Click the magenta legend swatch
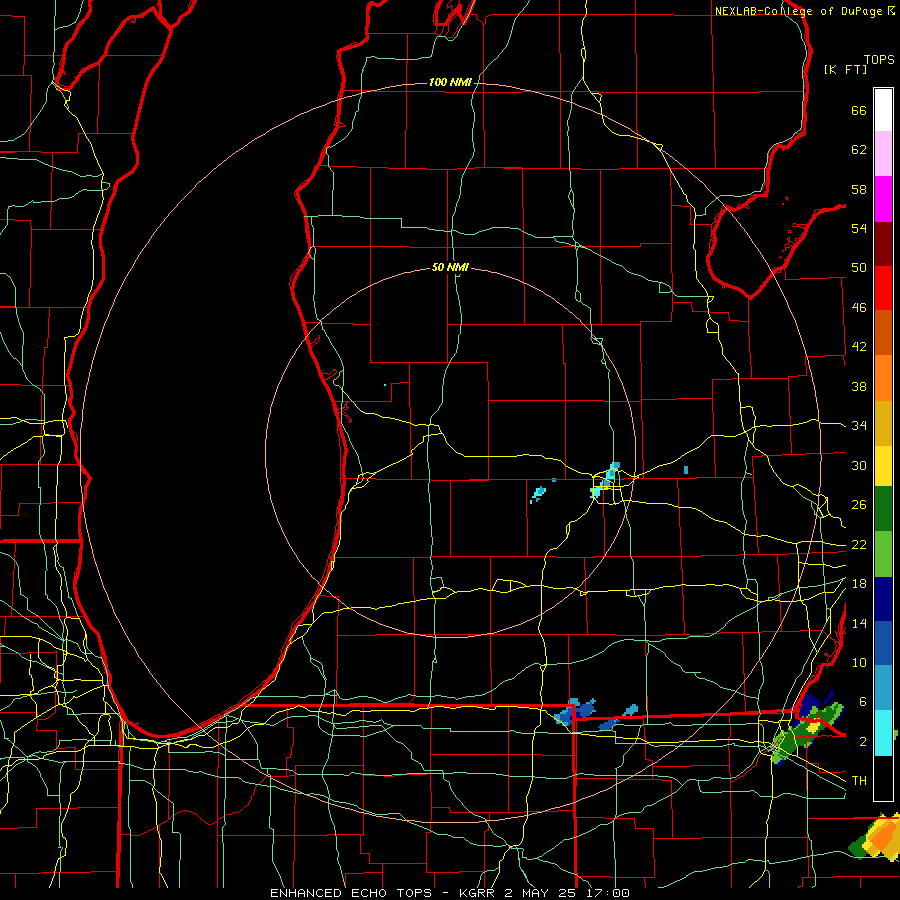Screen dimensions: 900x900 (883, 199)
